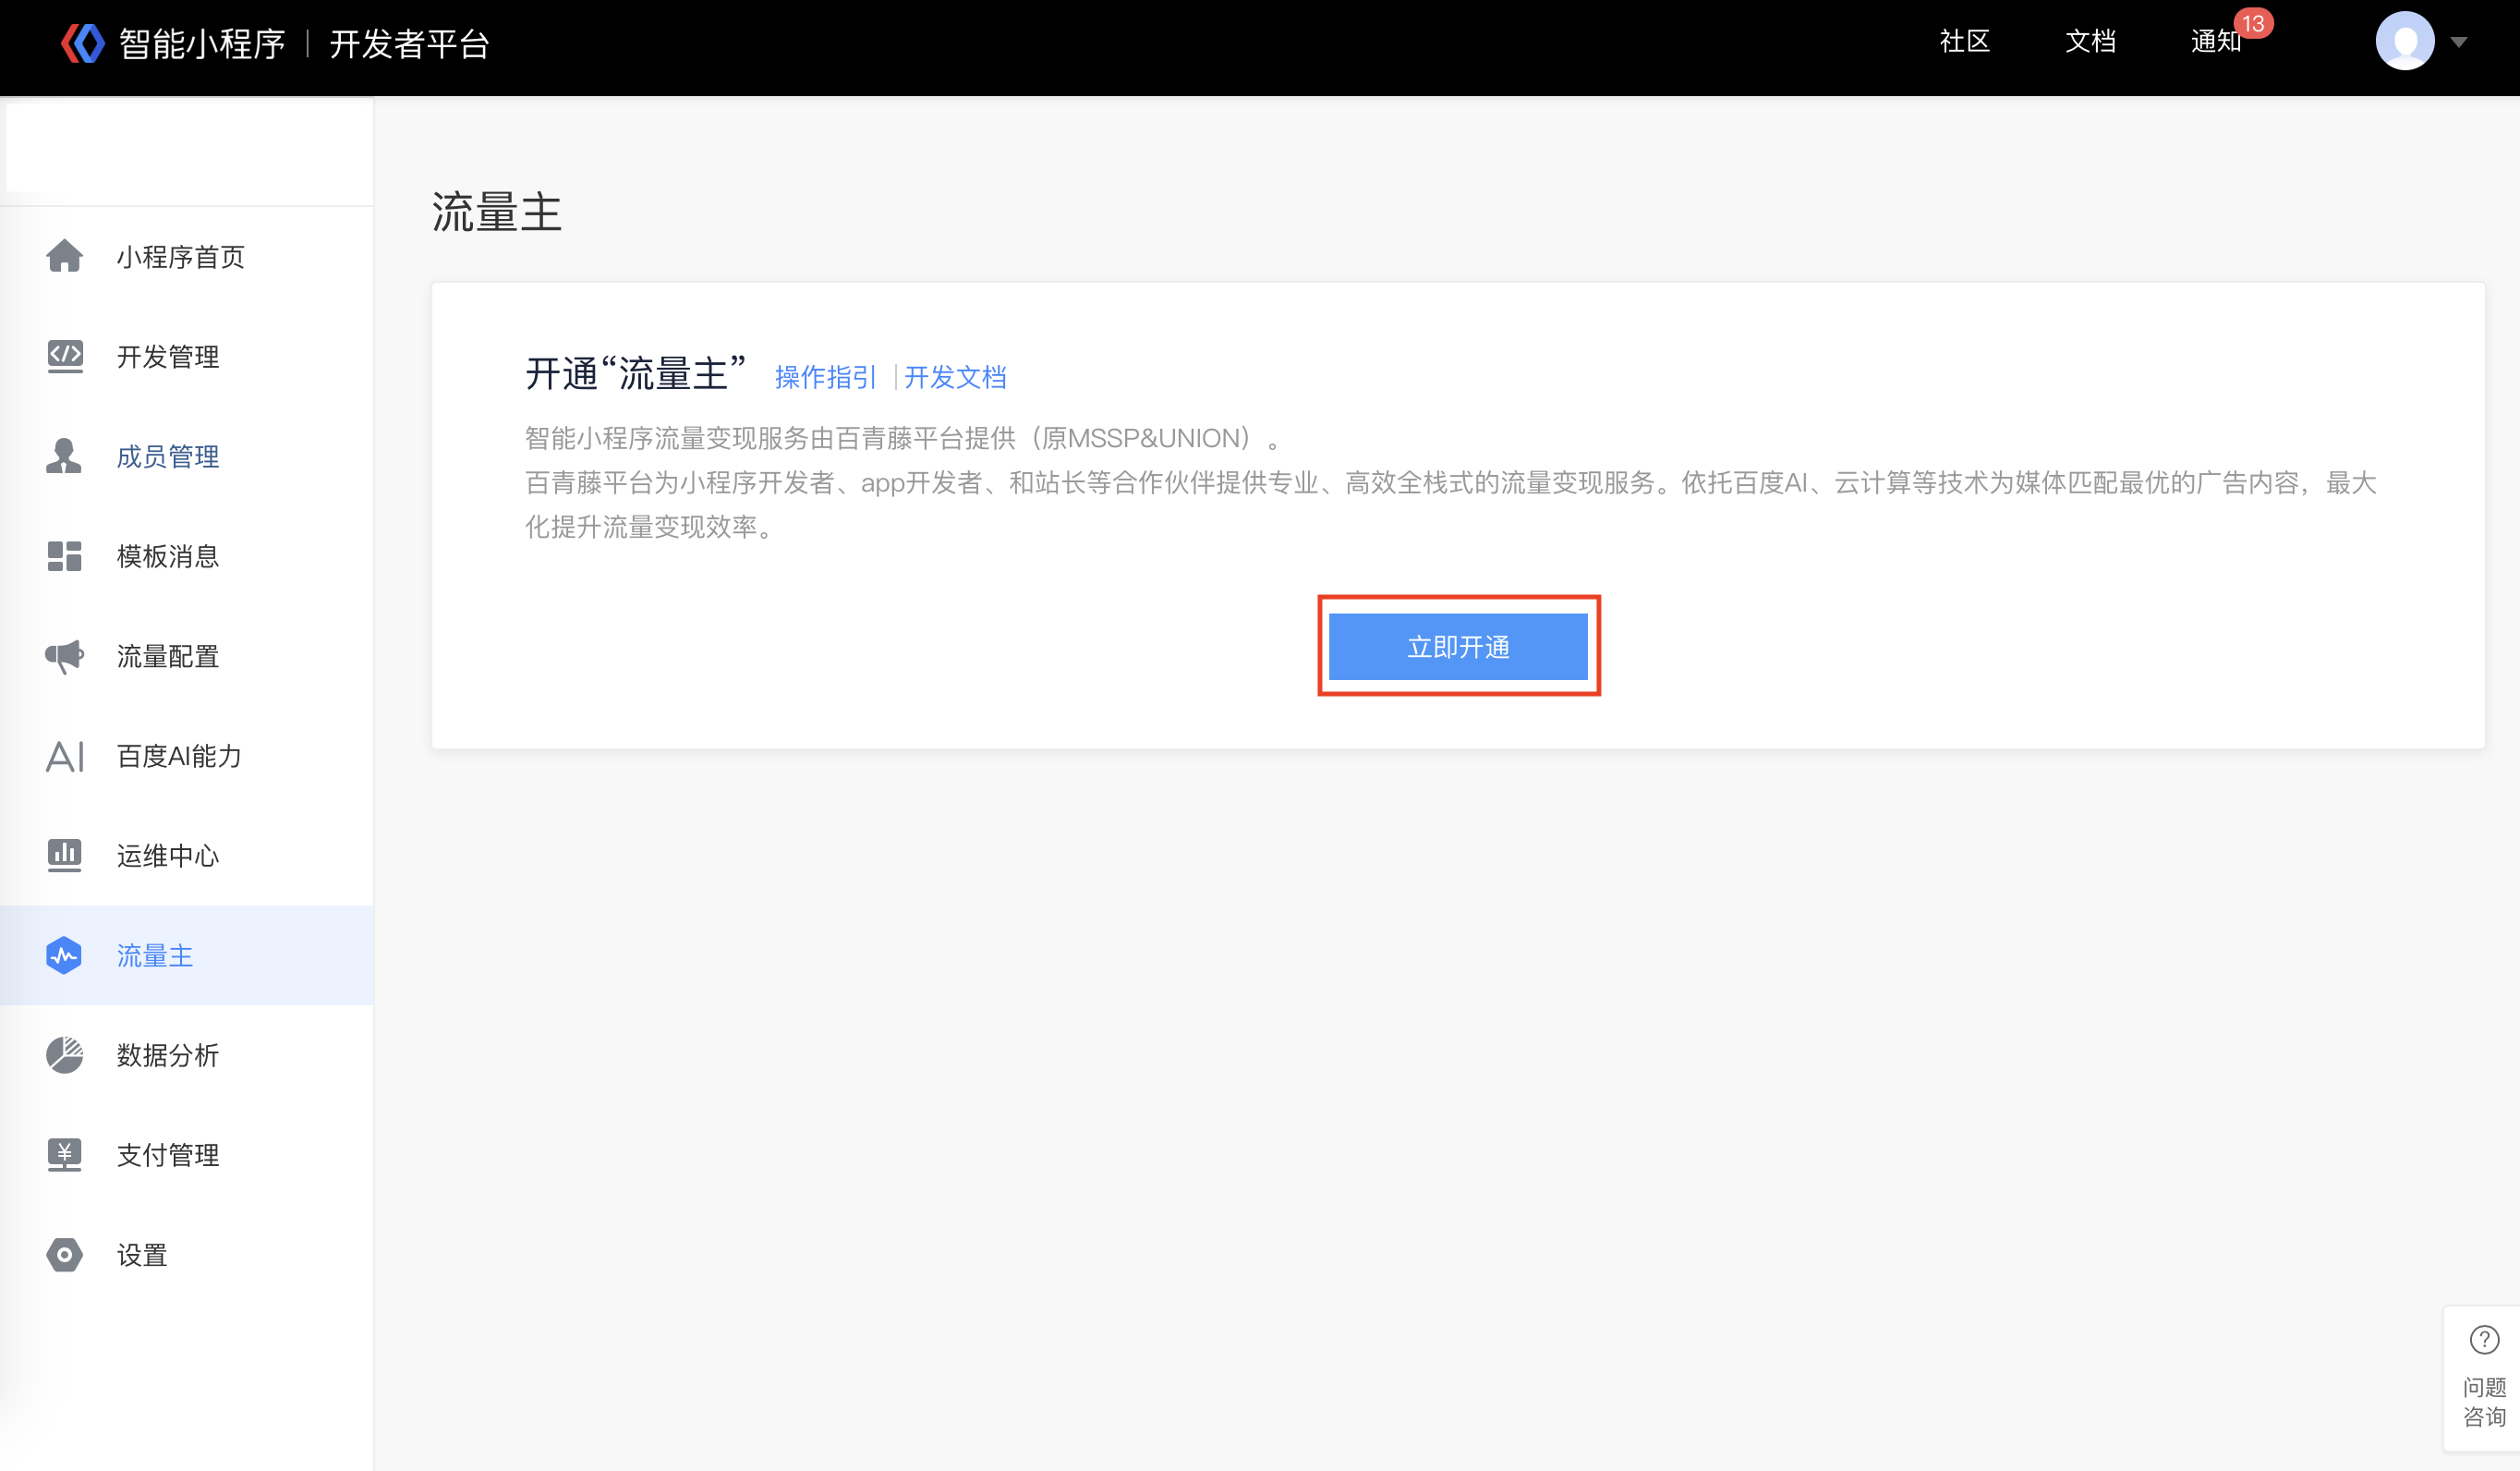Click the user avatar in the header
2520x1471 pixels.
point(2404,41)
